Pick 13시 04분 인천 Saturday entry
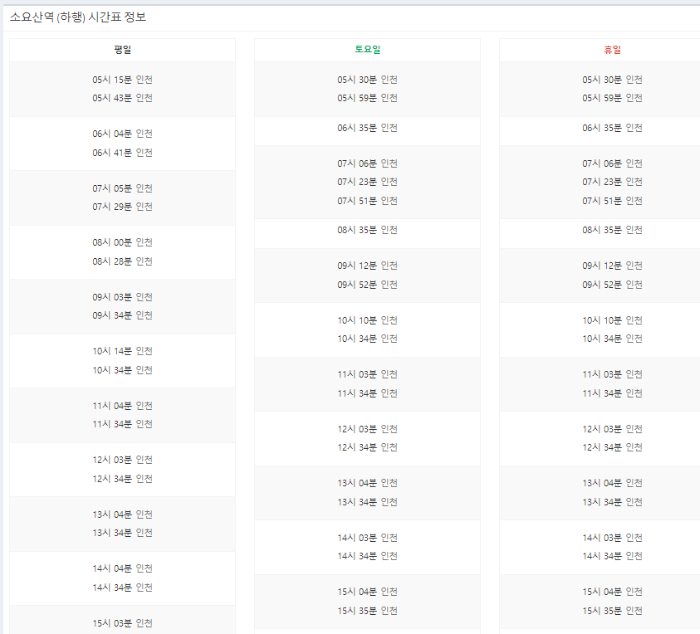Image resolution: width=700 pixels, height=634 pixels. tap(367, 483)
